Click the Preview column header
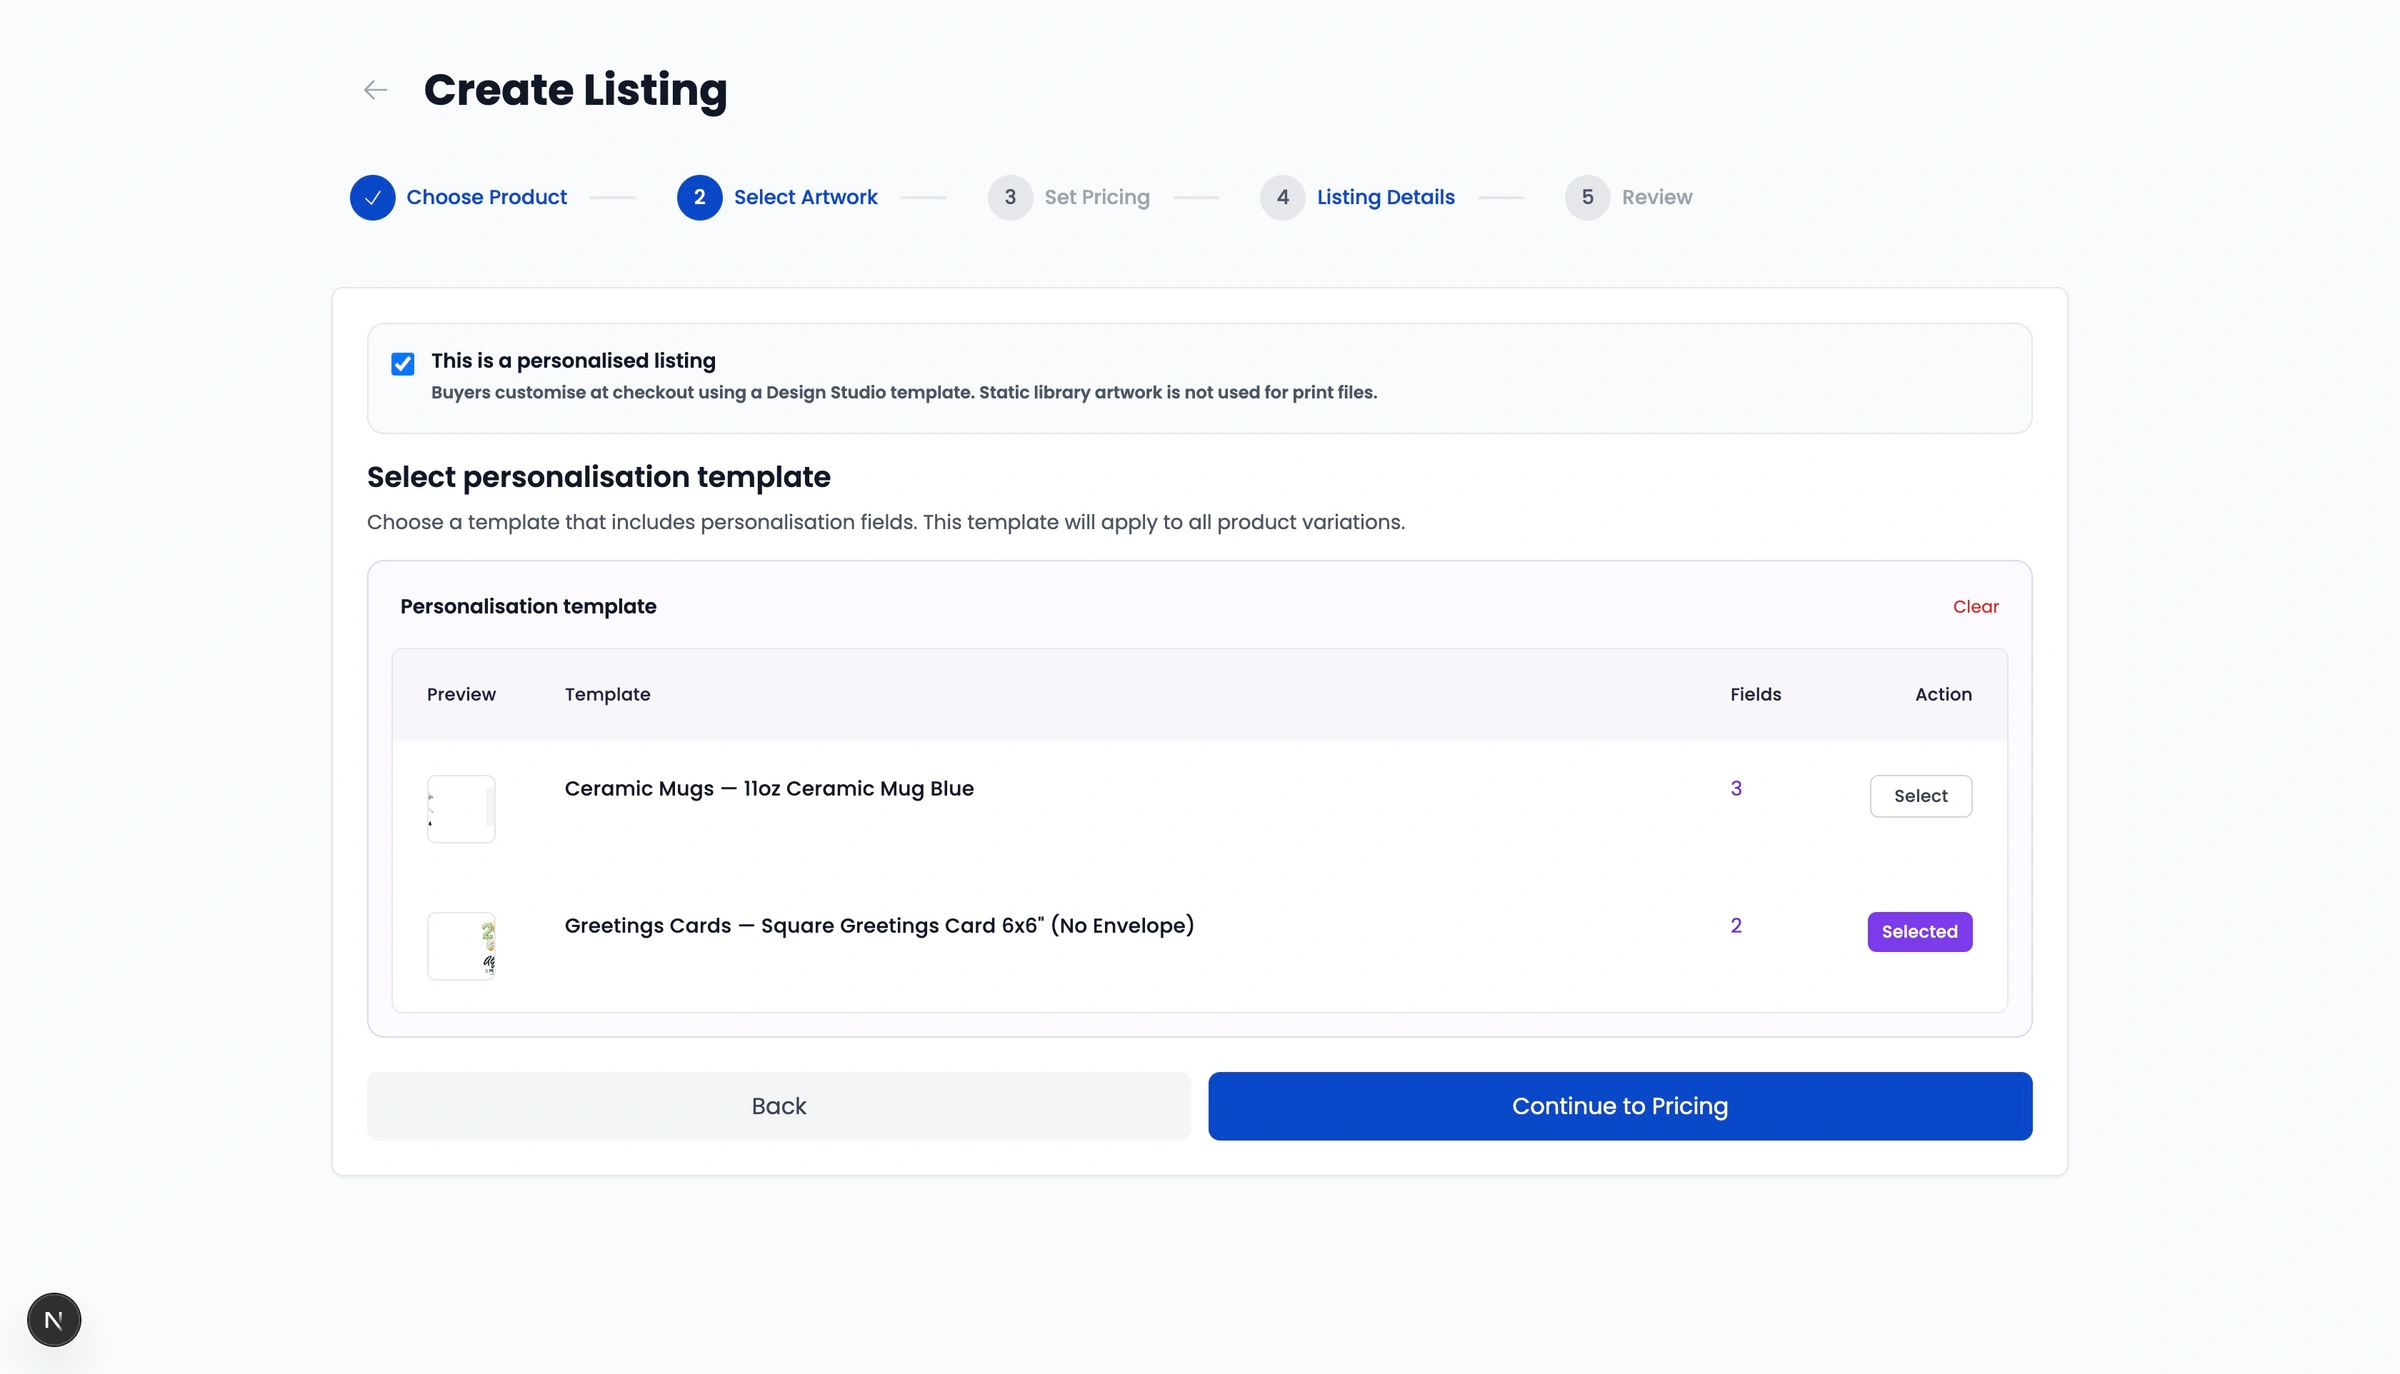 [461, 694]
